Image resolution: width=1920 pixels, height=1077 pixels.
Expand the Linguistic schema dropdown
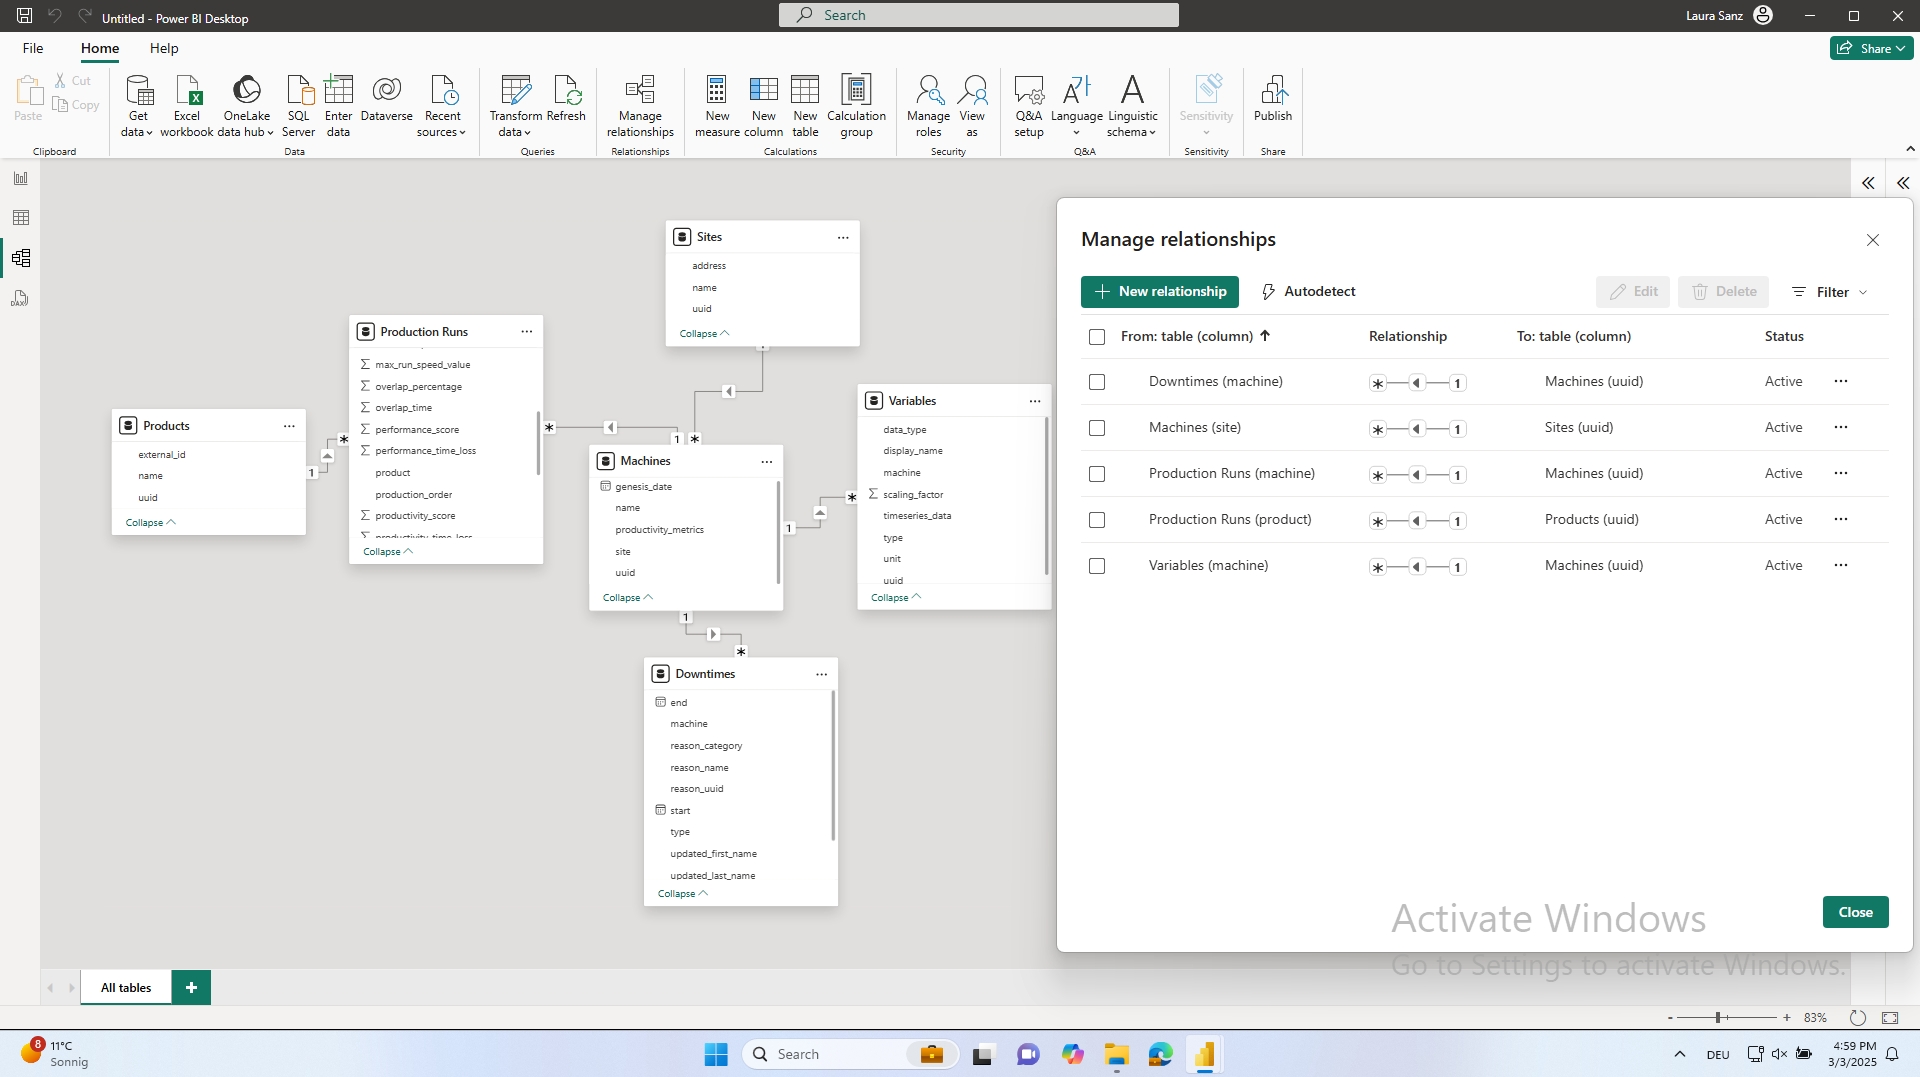click(x=1132, y=106)
